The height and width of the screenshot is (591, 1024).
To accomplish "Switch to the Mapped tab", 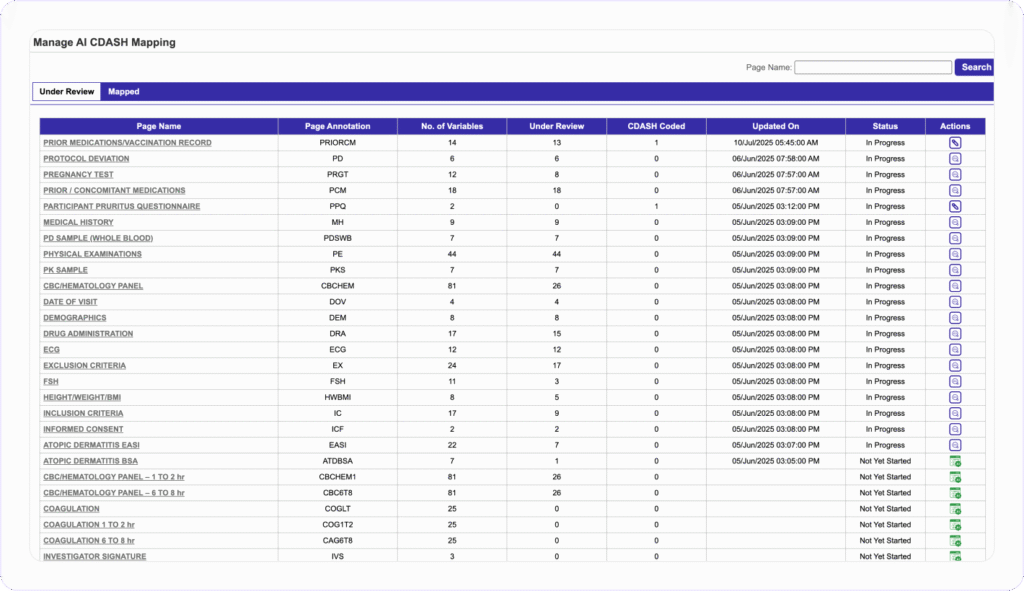I will point(123,91).
